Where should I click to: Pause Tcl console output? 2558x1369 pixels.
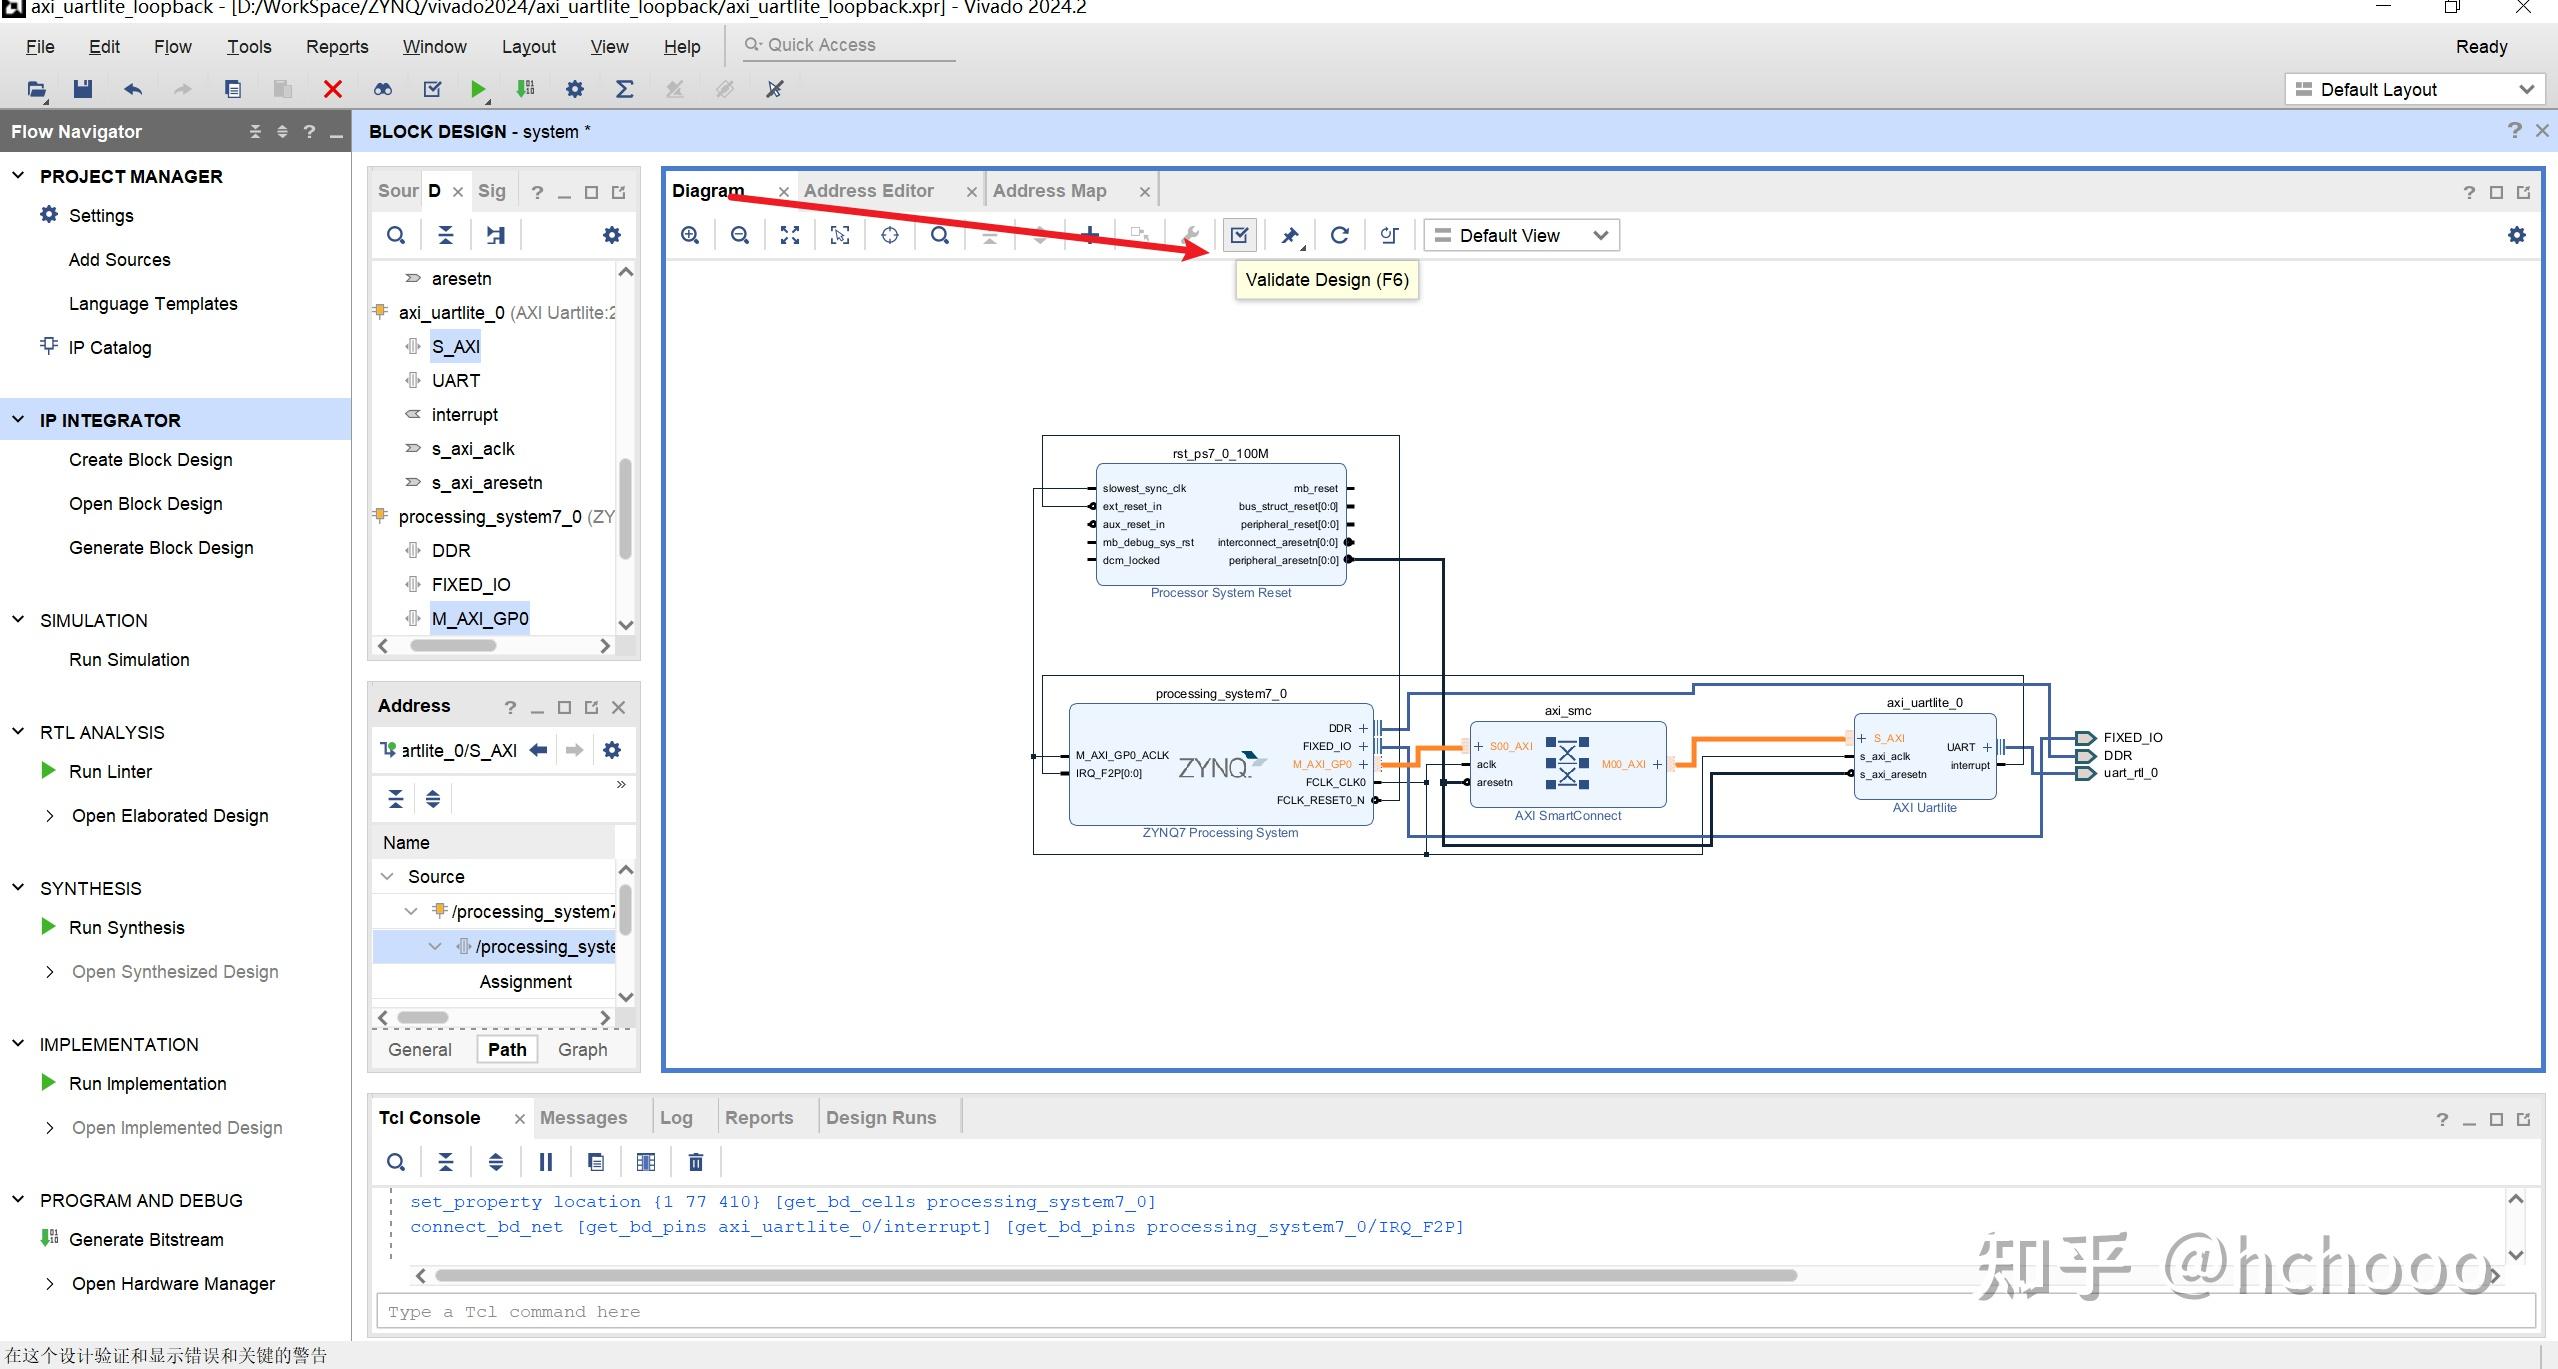point(546,1162)
